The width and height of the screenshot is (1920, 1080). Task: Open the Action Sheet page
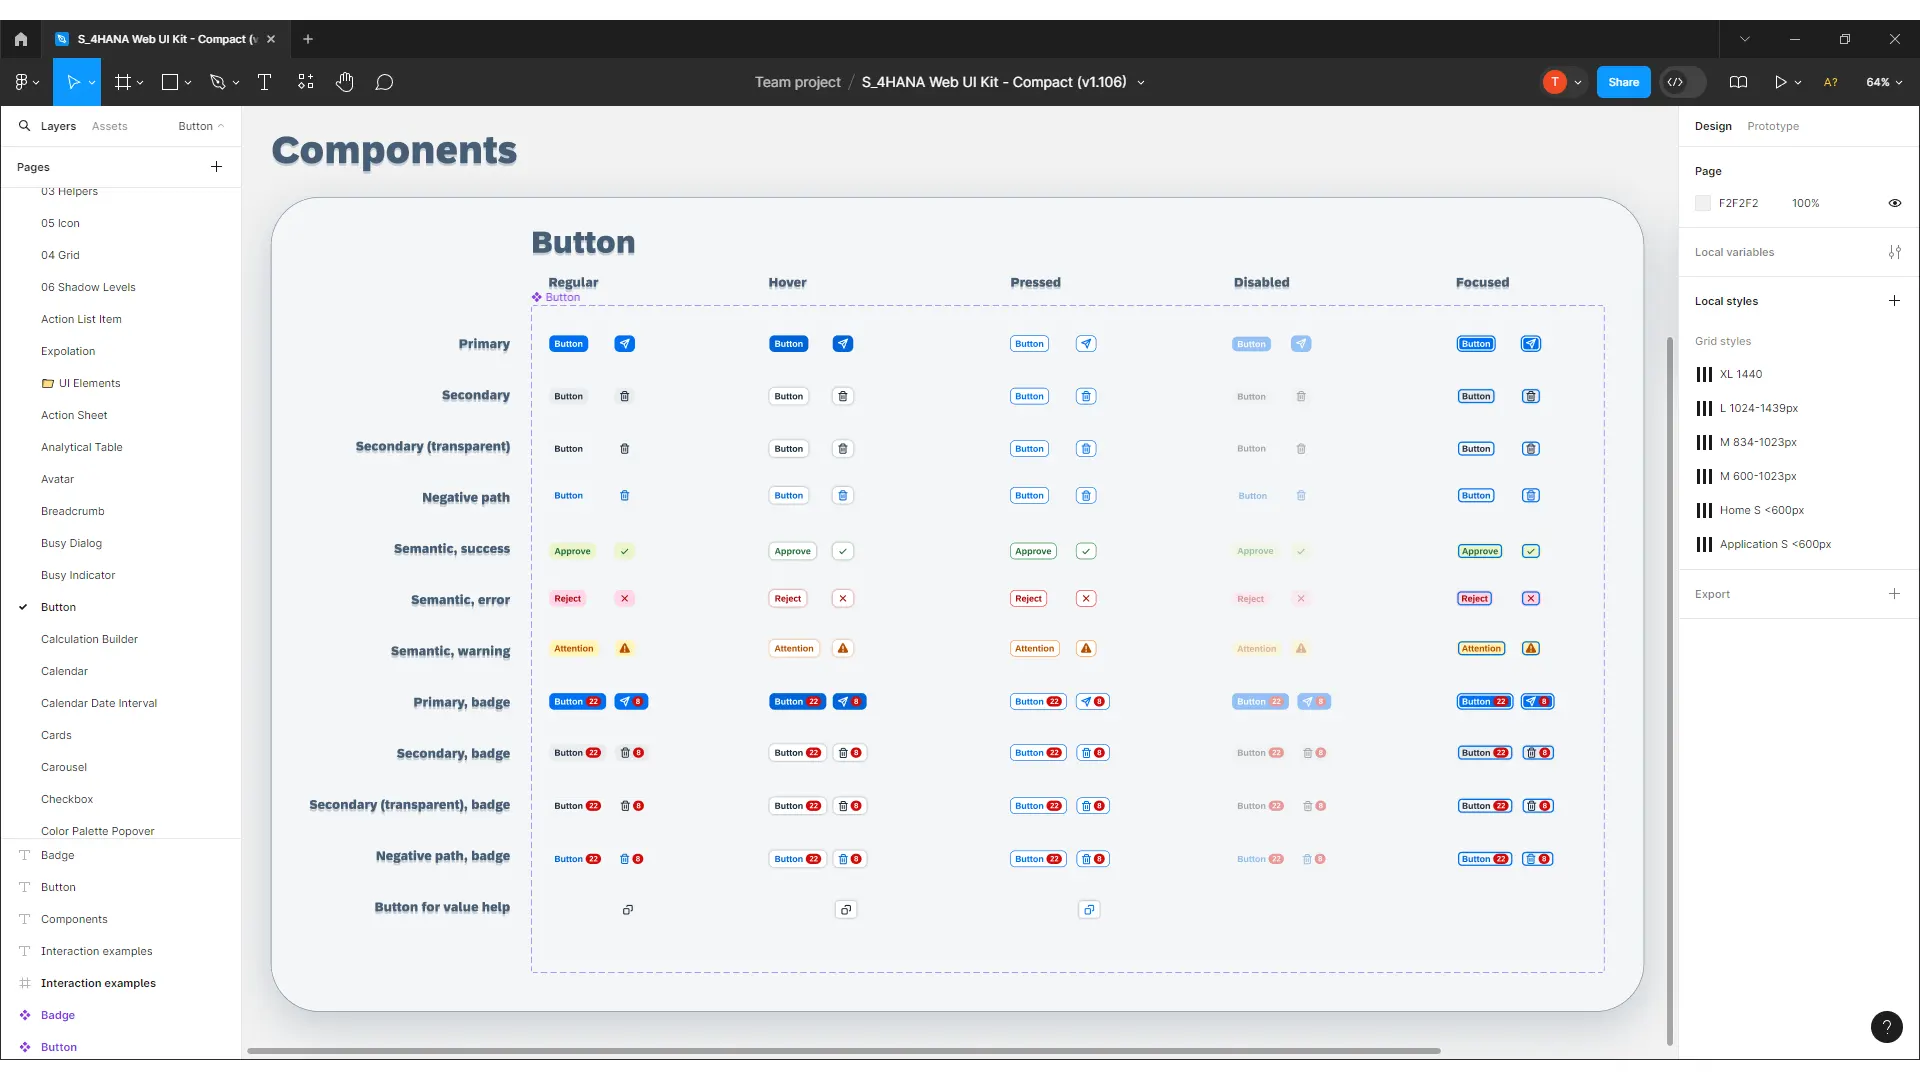tap(74, 415)
